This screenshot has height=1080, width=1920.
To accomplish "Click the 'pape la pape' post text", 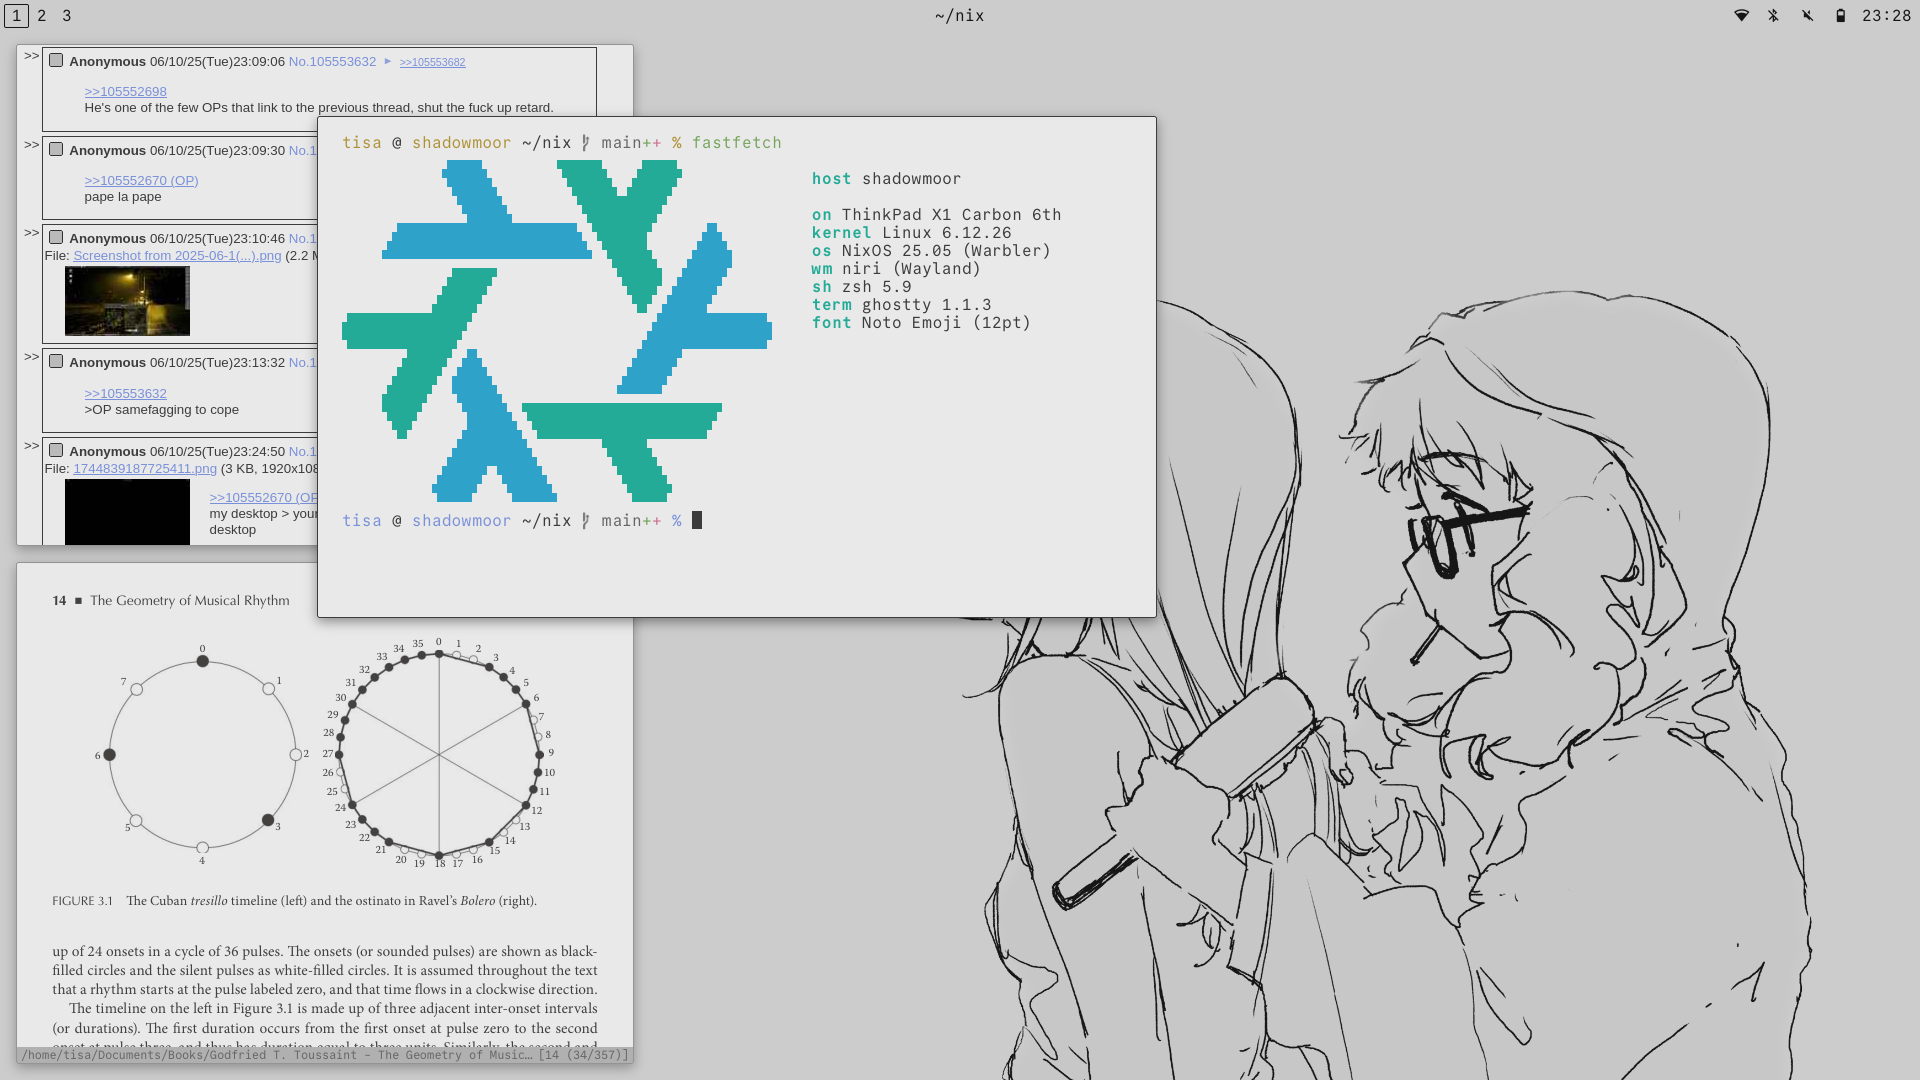I will [x=123, y=197].
